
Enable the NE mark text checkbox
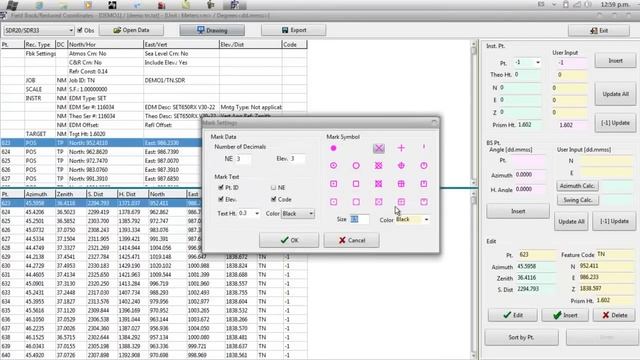(273, 187)
